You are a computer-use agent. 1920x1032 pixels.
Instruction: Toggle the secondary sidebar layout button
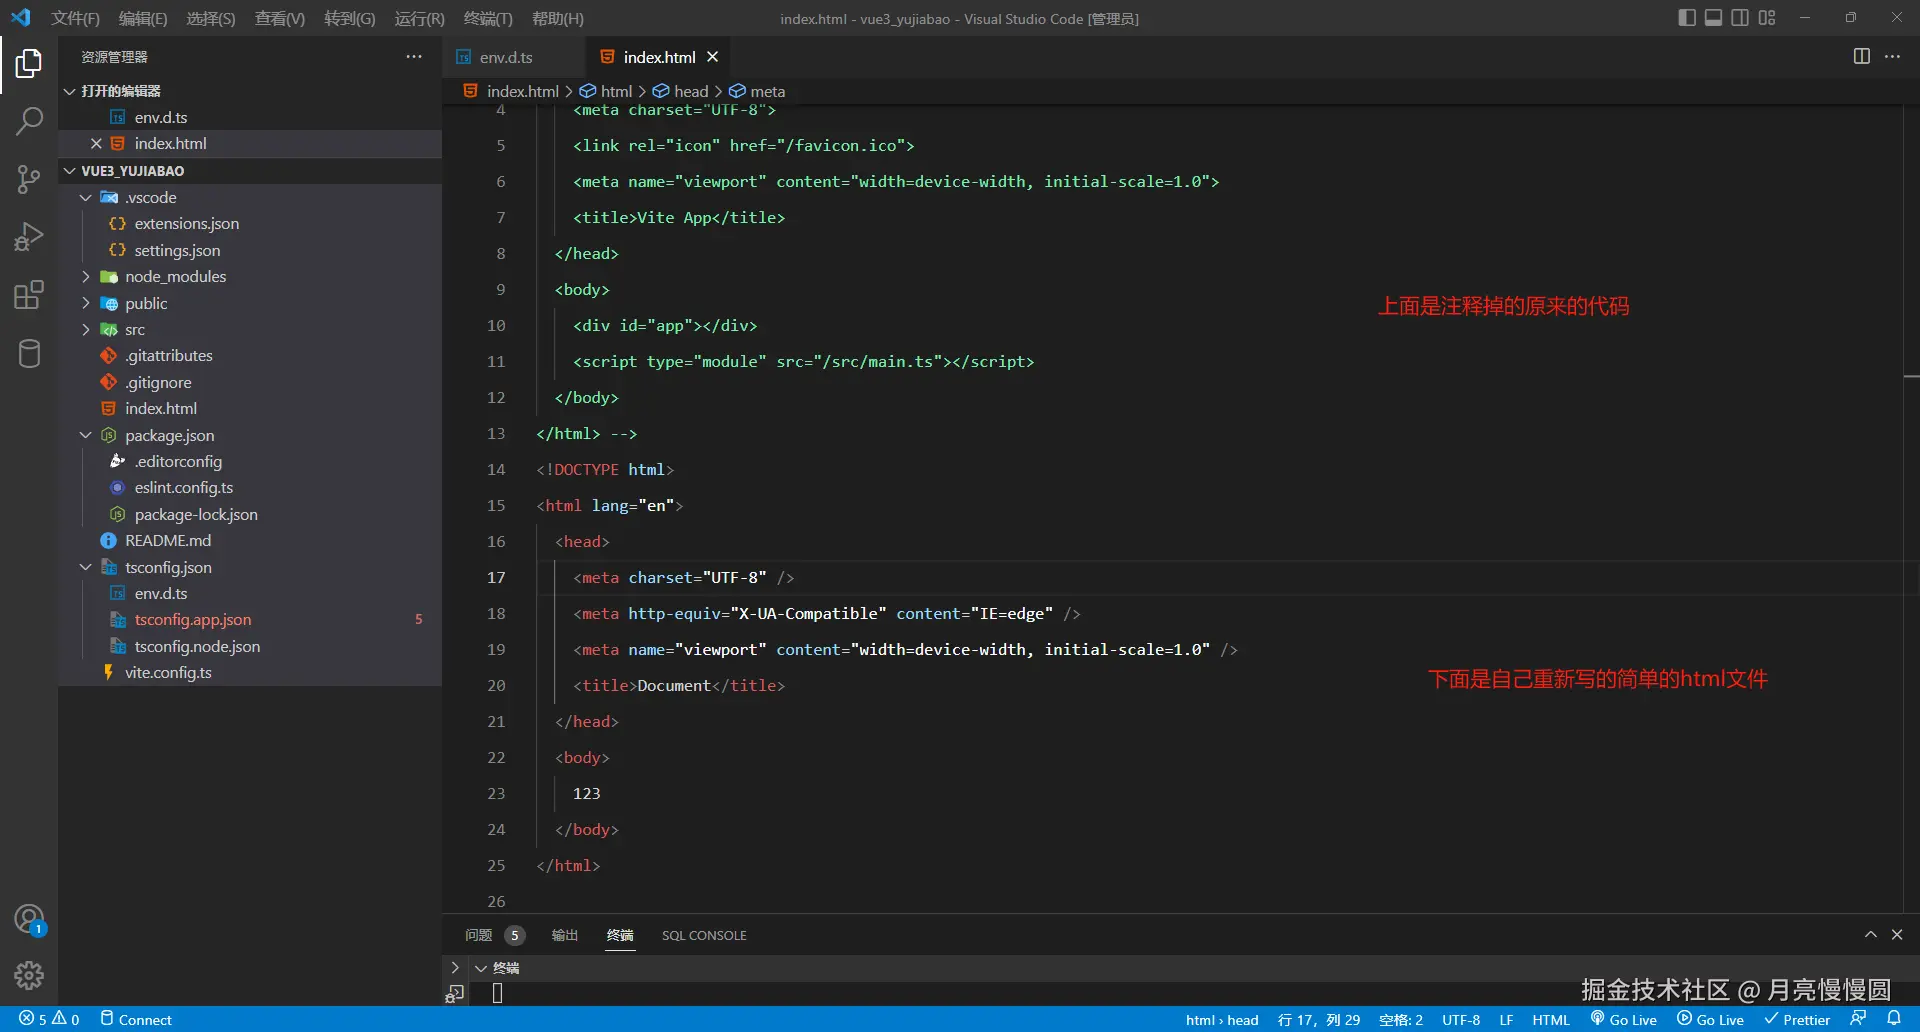coord(1740,18)
